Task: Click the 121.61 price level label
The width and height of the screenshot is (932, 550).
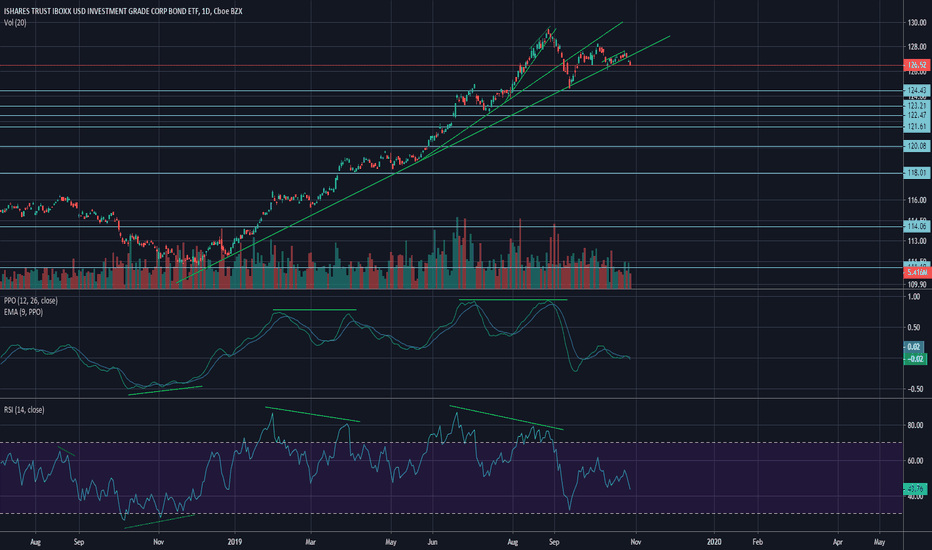Action: (x=916, y=127)
